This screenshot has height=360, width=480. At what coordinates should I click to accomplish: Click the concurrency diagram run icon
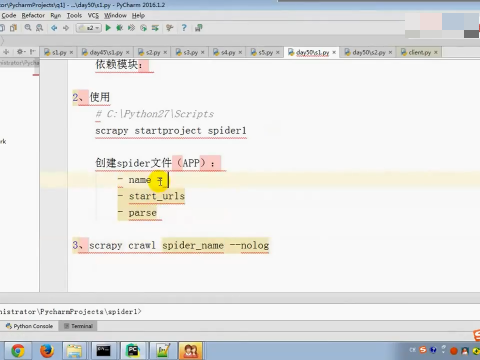tap(155, 28)
